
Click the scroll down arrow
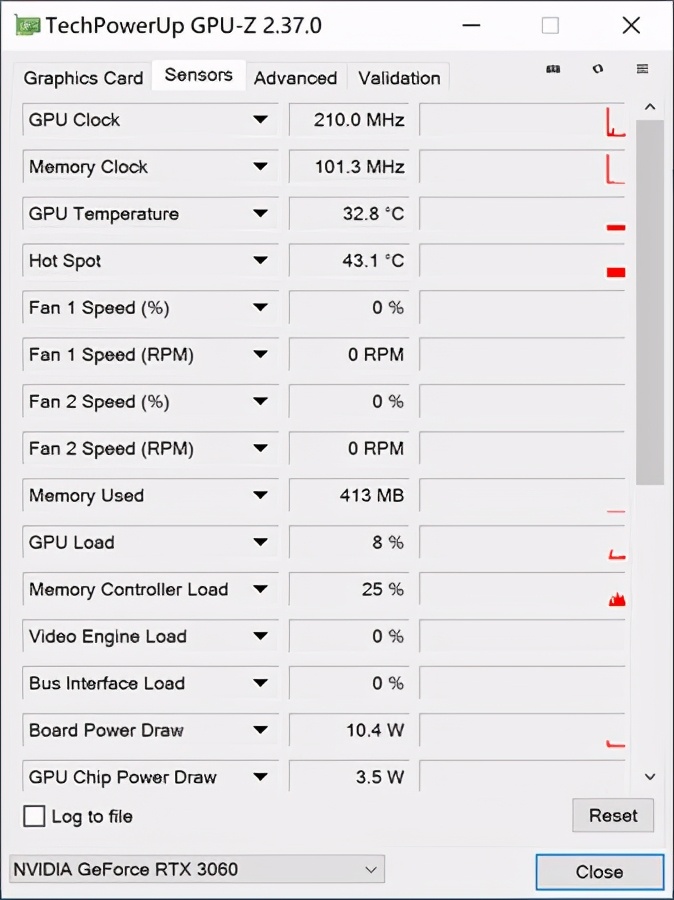click(650, 776)
